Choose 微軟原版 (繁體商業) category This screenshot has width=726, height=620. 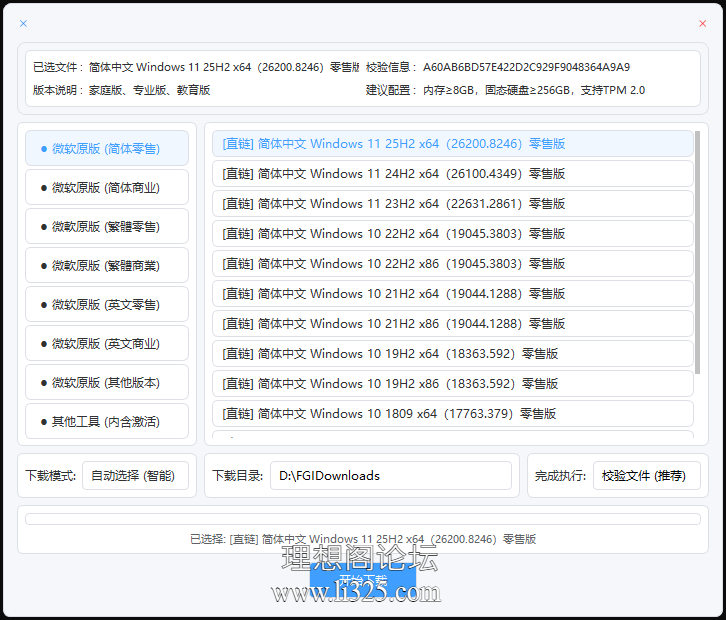click(x=107, y=265)
